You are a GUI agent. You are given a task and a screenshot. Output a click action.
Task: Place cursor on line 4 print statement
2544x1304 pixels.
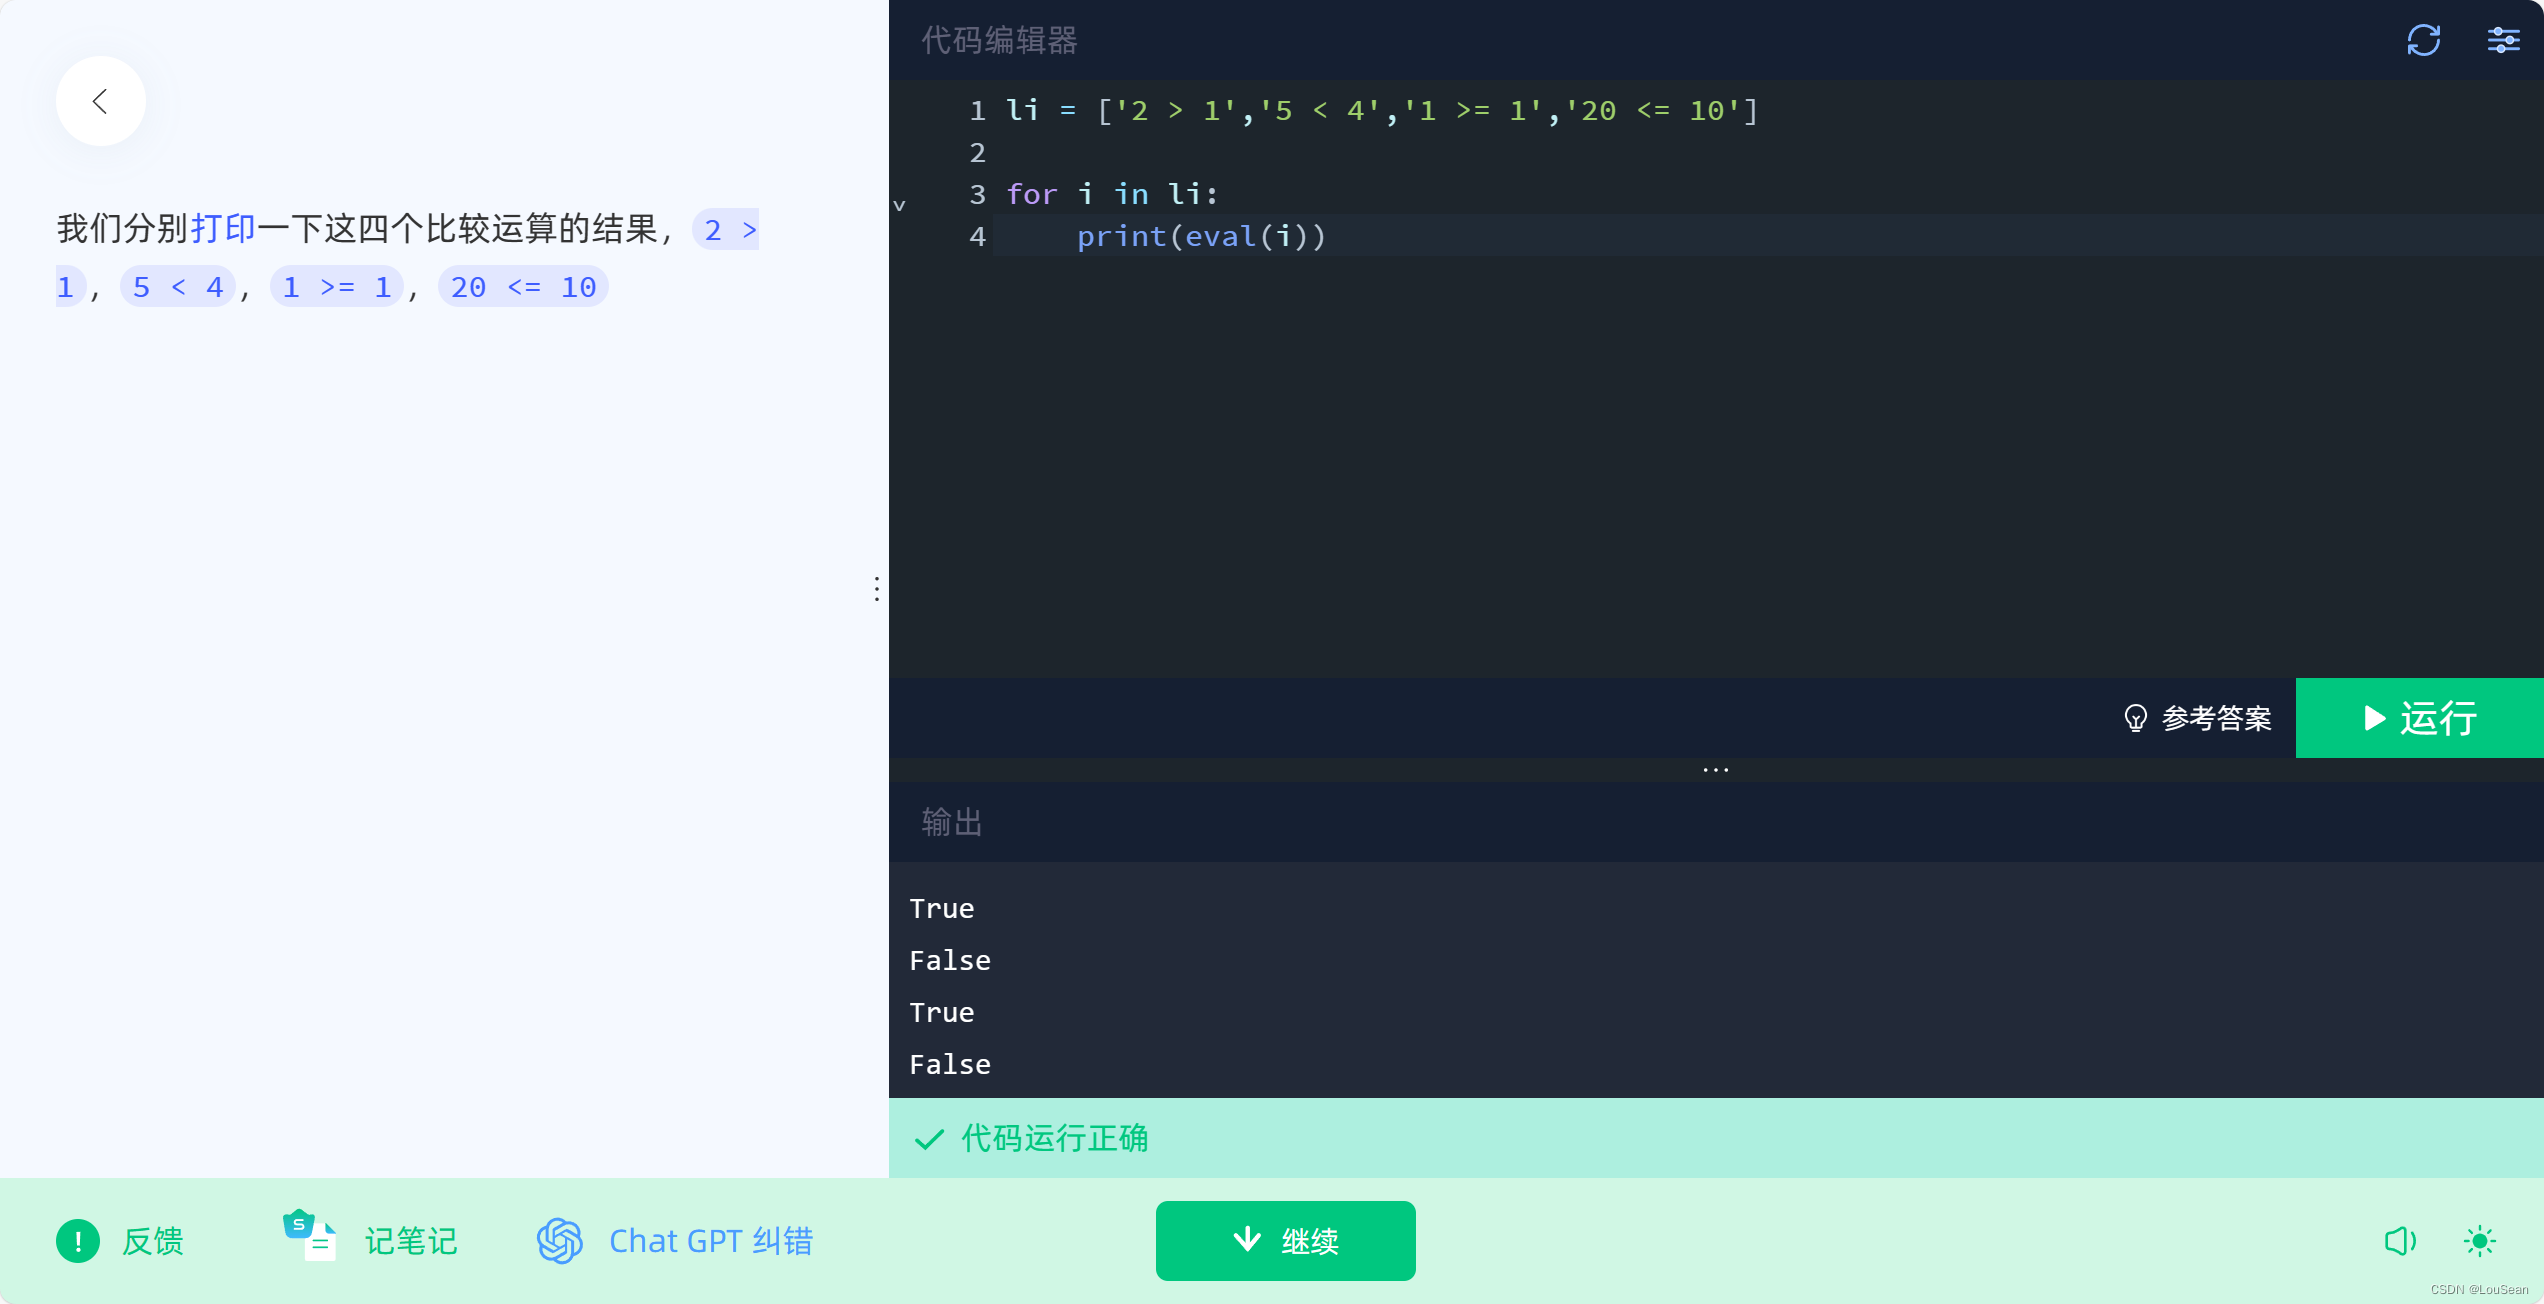1200,236
